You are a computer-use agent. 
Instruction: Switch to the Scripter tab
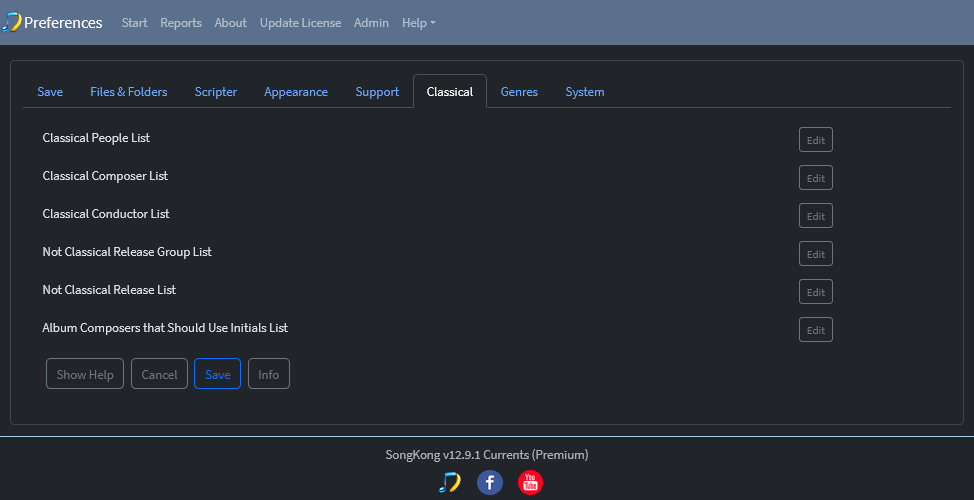[216, 91]
